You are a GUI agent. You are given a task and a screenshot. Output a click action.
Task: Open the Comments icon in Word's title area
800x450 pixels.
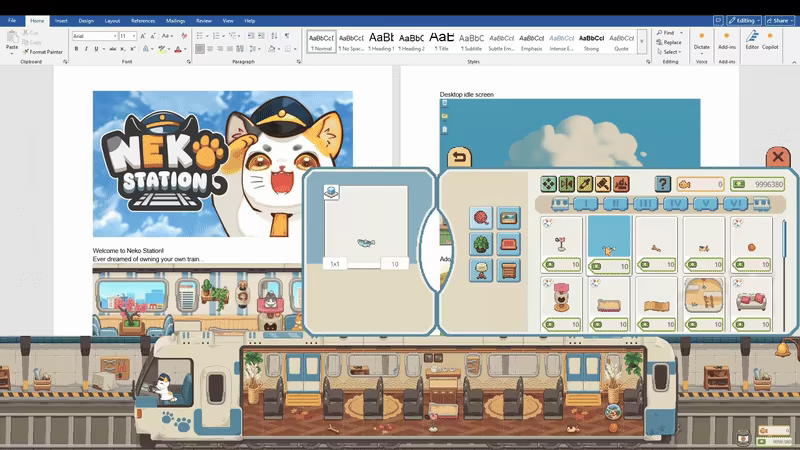pyautogui.click(x=718, y=20)
